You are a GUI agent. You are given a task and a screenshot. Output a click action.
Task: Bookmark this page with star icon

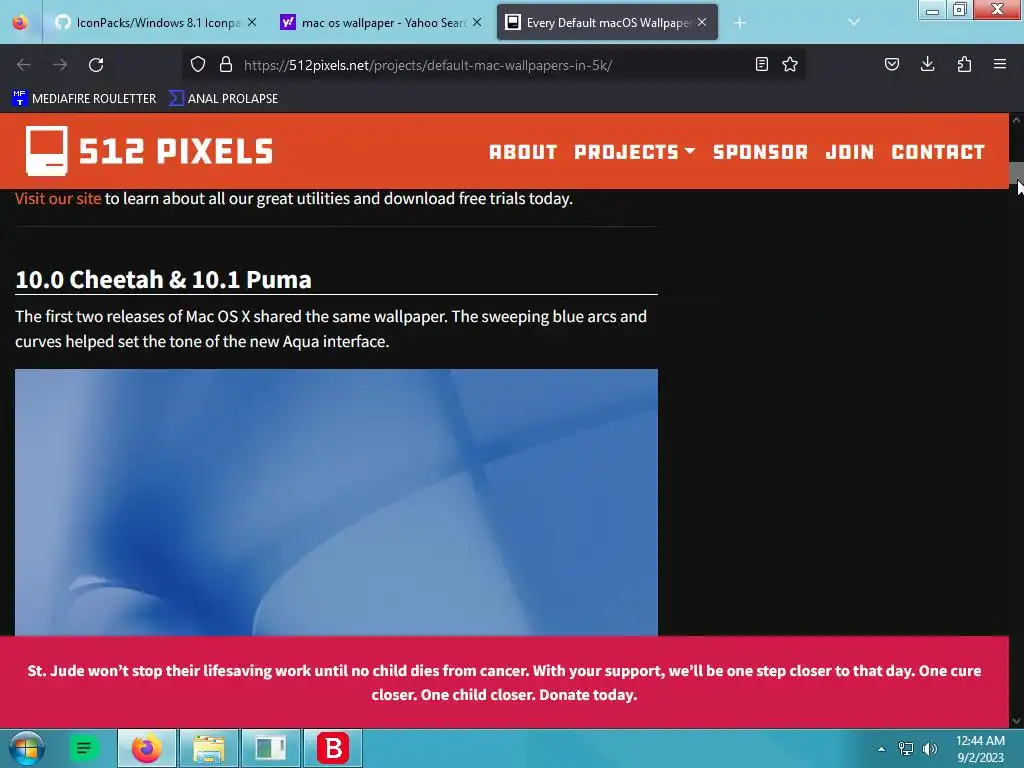pos(790,64)
